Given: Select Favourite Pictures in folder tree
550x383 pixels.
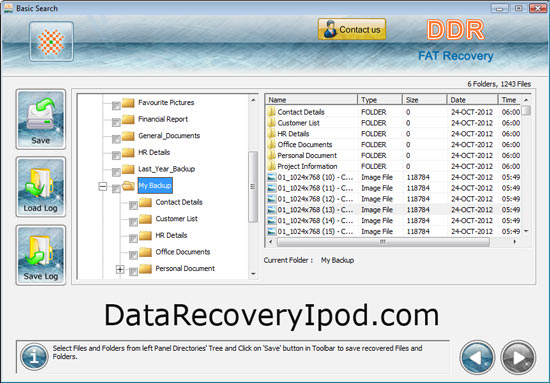Looking at the screenshot, I should coord(166,102).
